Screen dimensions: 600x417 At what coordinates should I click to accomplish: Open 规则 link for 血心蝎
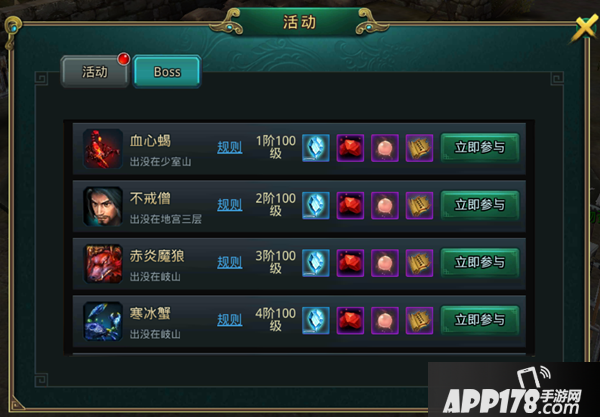pos(230,147)
